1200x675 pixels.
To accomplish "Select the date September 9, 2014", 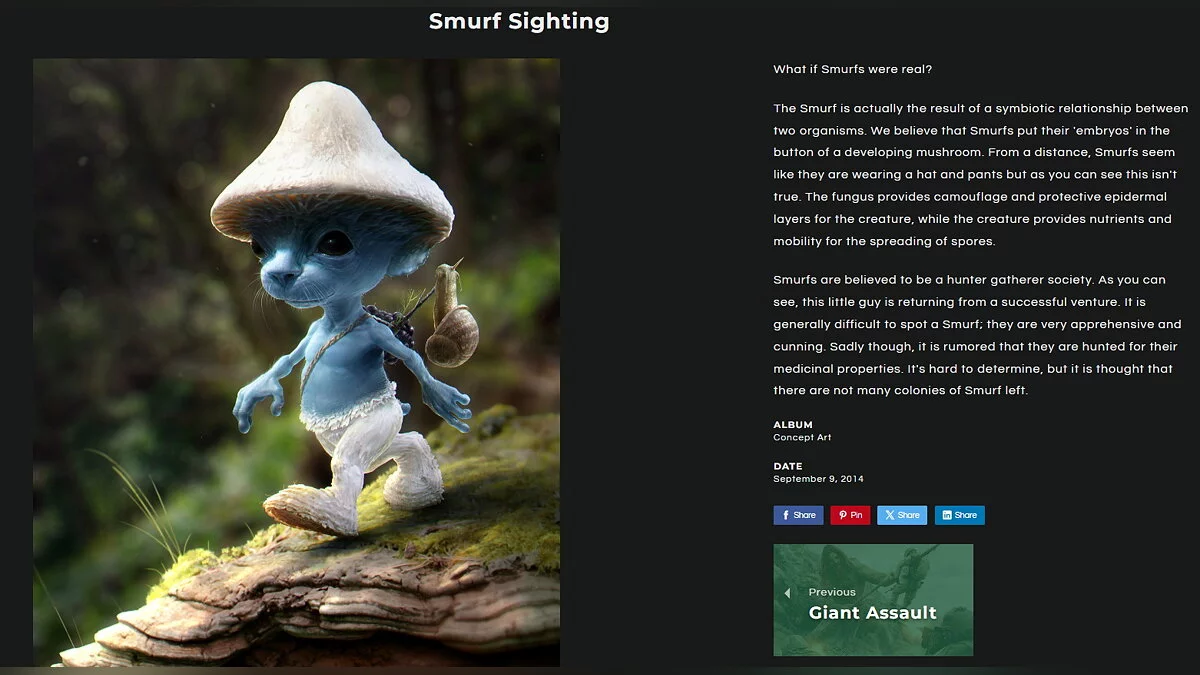I will 818,479.
